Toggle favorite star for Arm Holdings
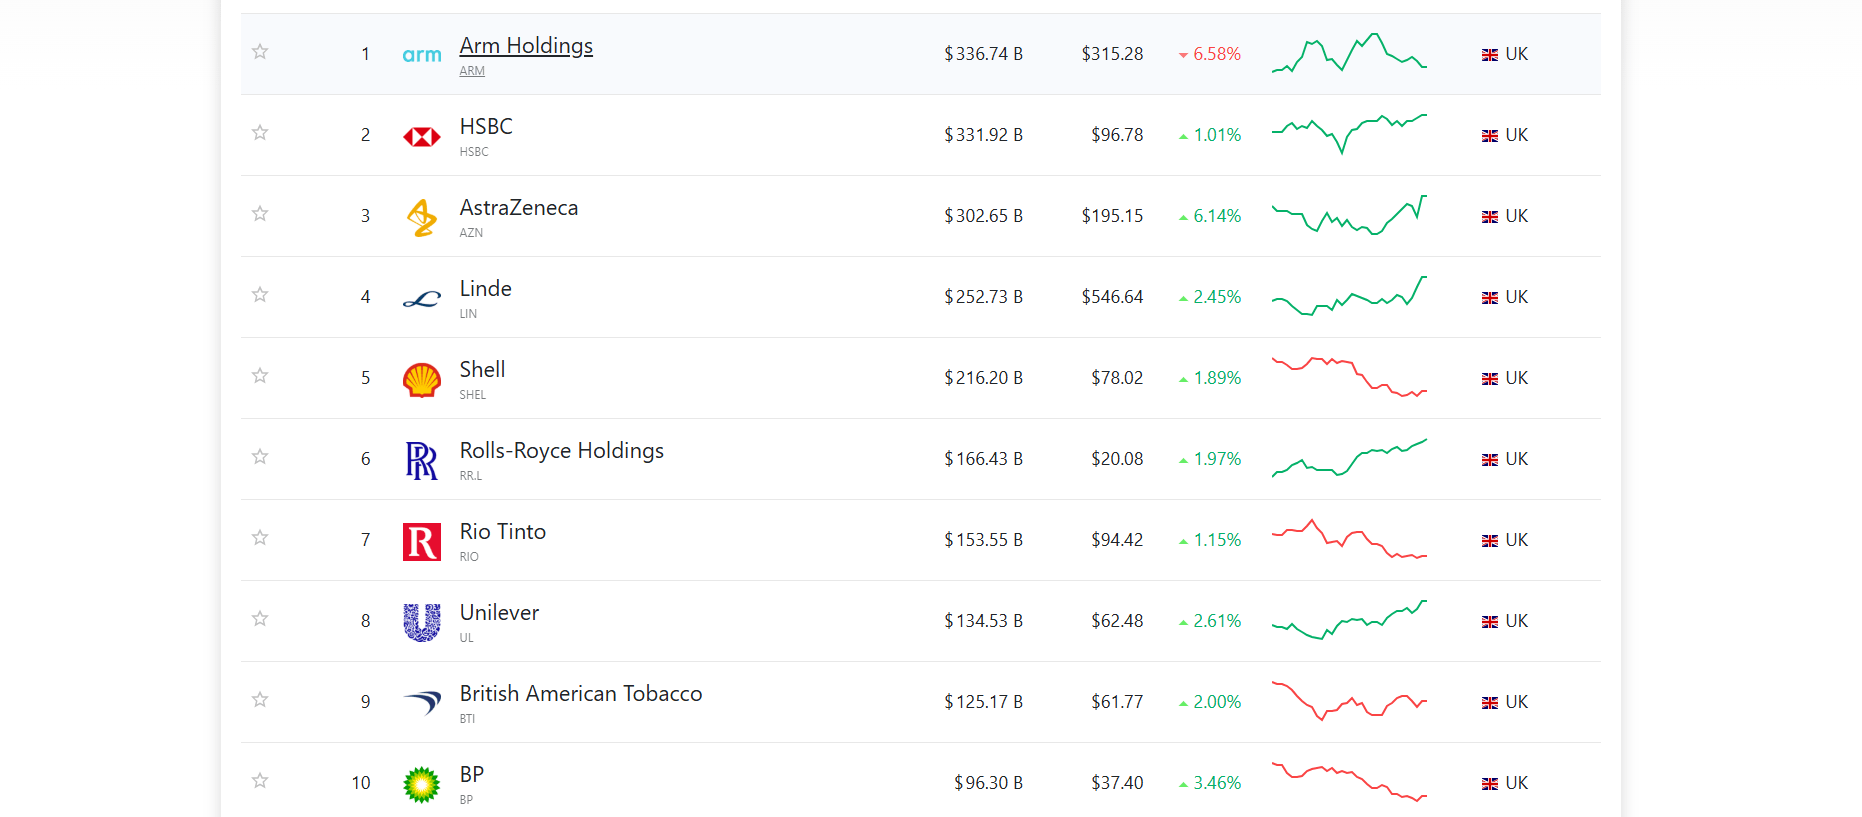 (260, 51)
